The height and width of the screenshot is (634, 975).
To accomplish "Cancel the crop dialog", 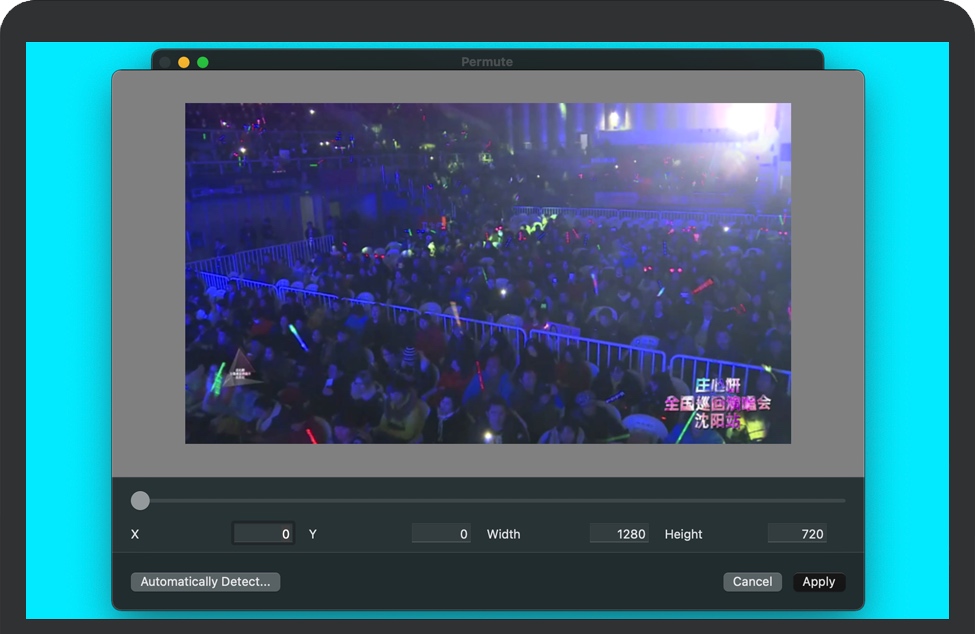I will 752,582.
